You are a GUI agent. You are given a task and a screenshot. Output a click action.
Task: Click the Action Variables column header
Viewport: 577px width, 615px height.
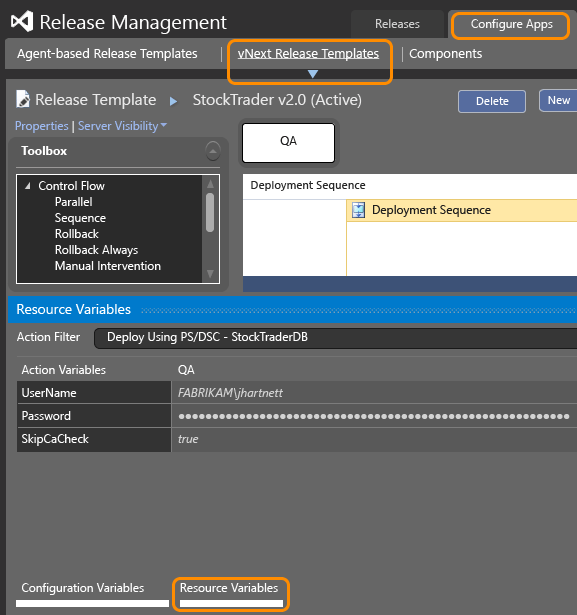coord(64,370)
